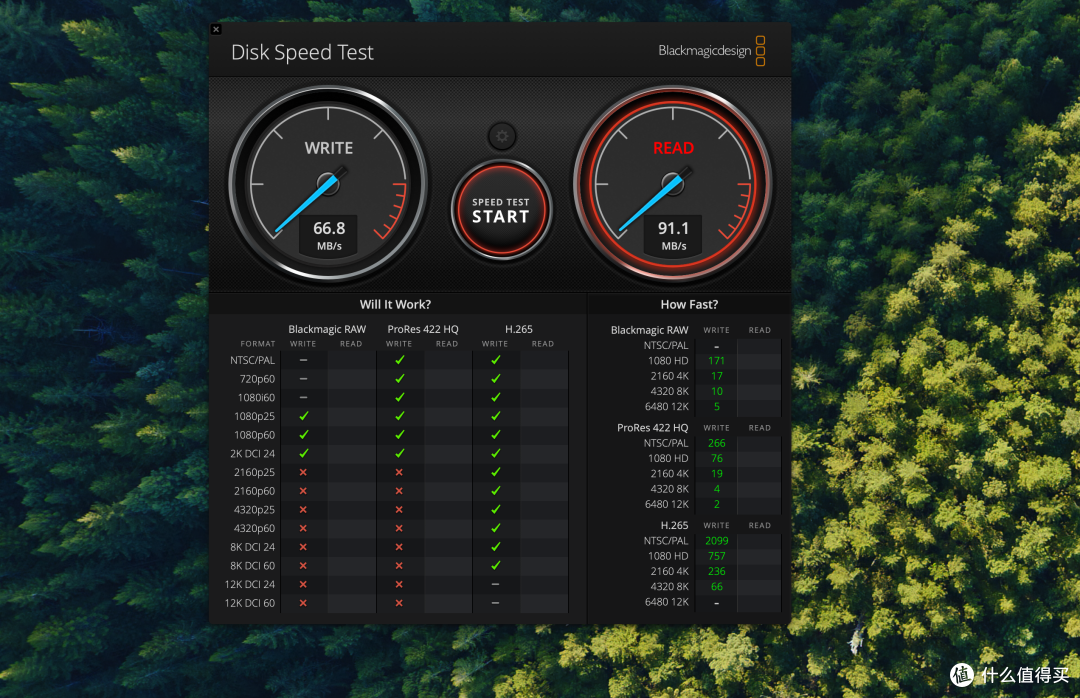
Task: Open settings with the gear icon
Action: coord(501,136)
